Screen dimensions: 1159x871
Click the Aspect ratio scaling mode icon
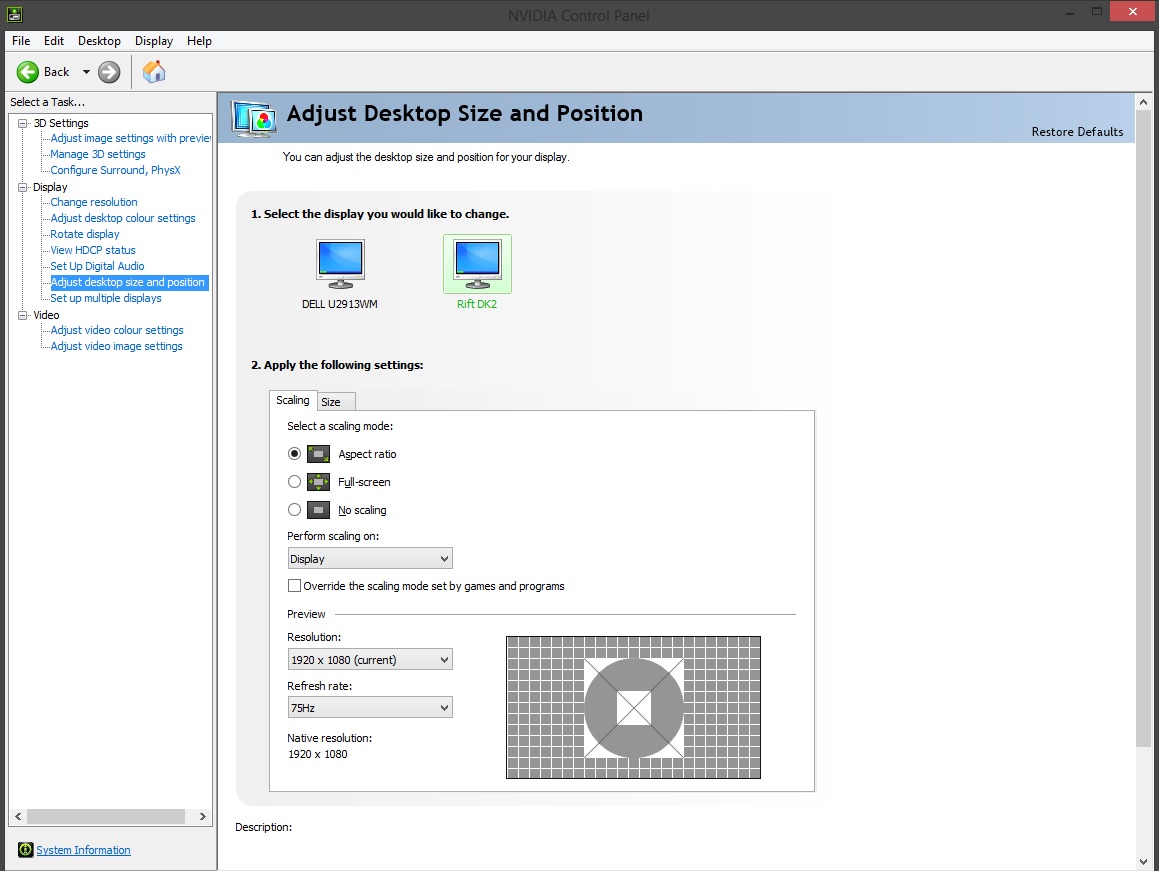(319, 454)
